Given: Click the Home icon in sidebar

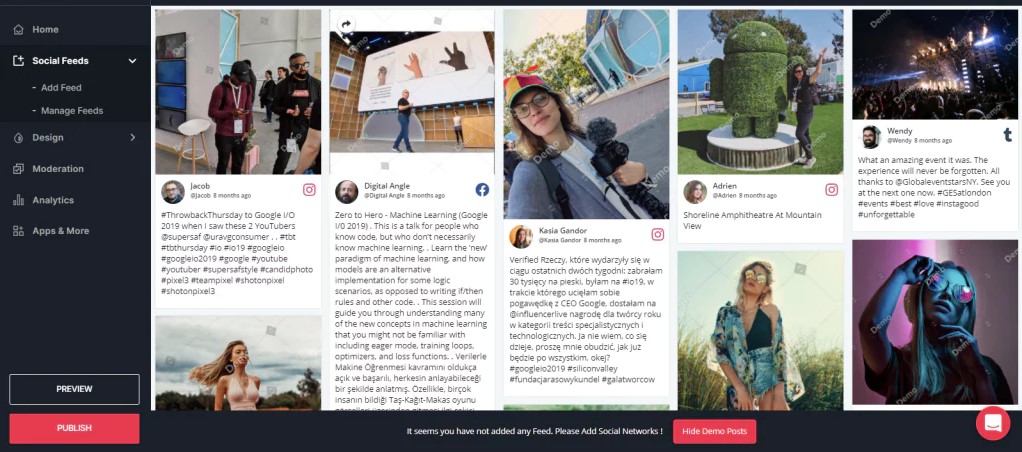Looking at the screenshot, I should [18, 29].
